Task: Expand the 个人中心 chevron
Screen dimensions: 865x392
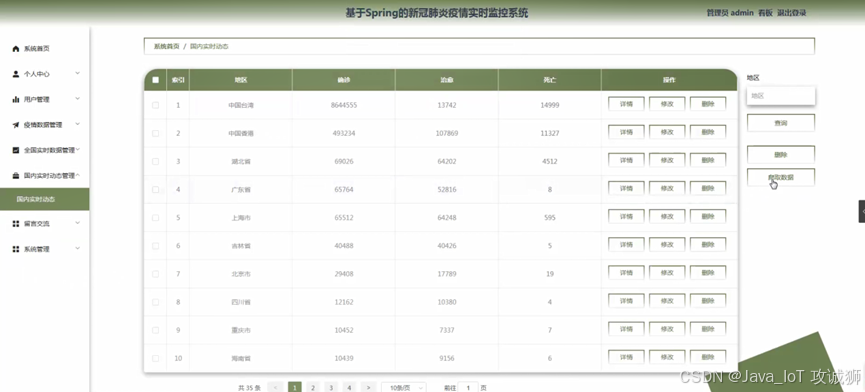Action: (x=78, y=73)
